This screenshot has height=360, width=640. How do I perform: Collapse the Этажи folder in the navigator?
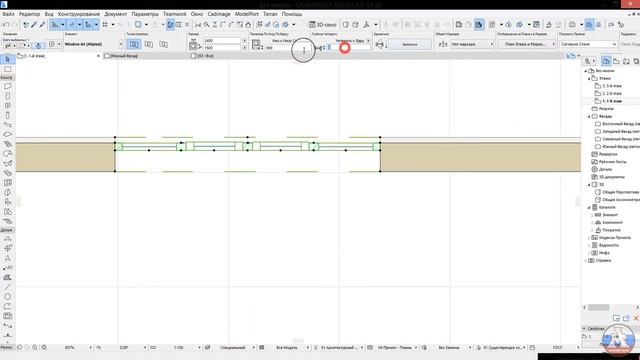(x=589, y=78)
